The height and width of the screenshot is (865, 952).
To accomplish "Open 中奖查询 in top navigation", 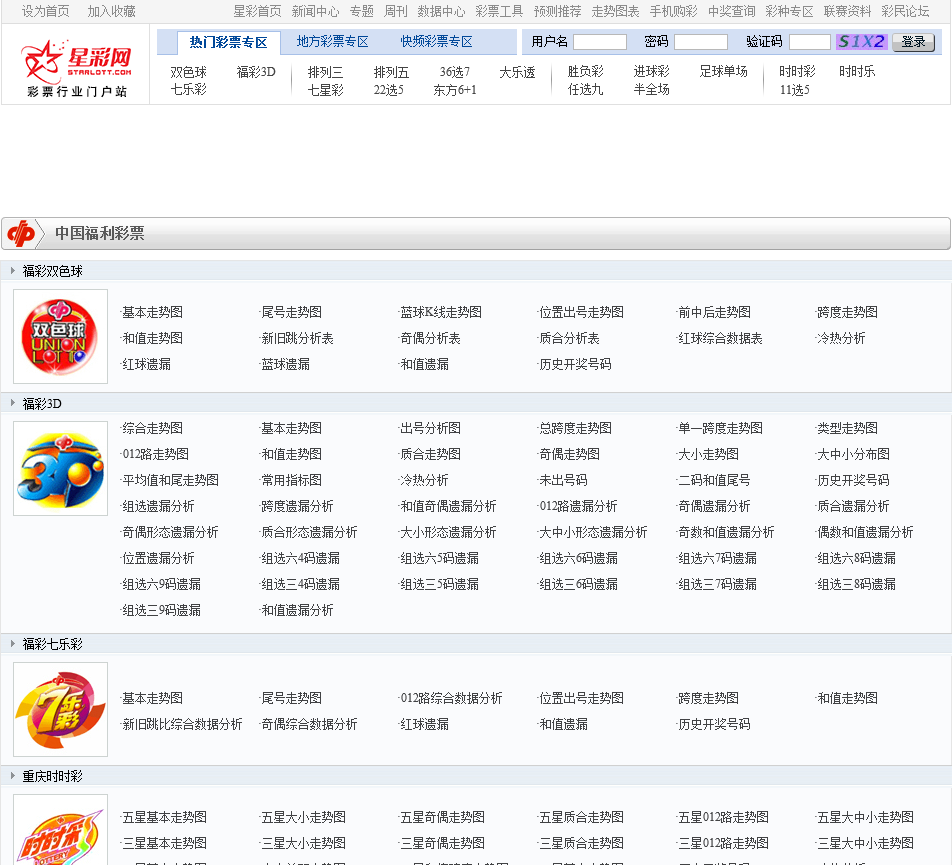I will click(x=732, y=12).
